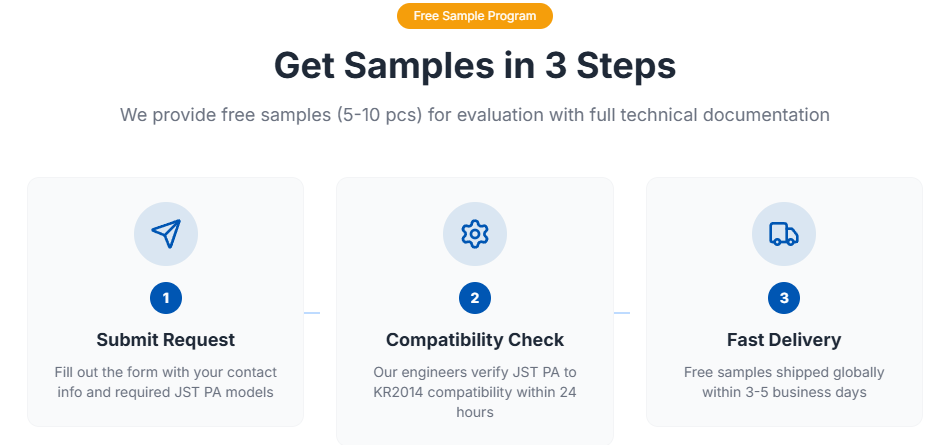Click the Submit Request heading
Screen dimensions: 950x445
[x=166, y=340]
